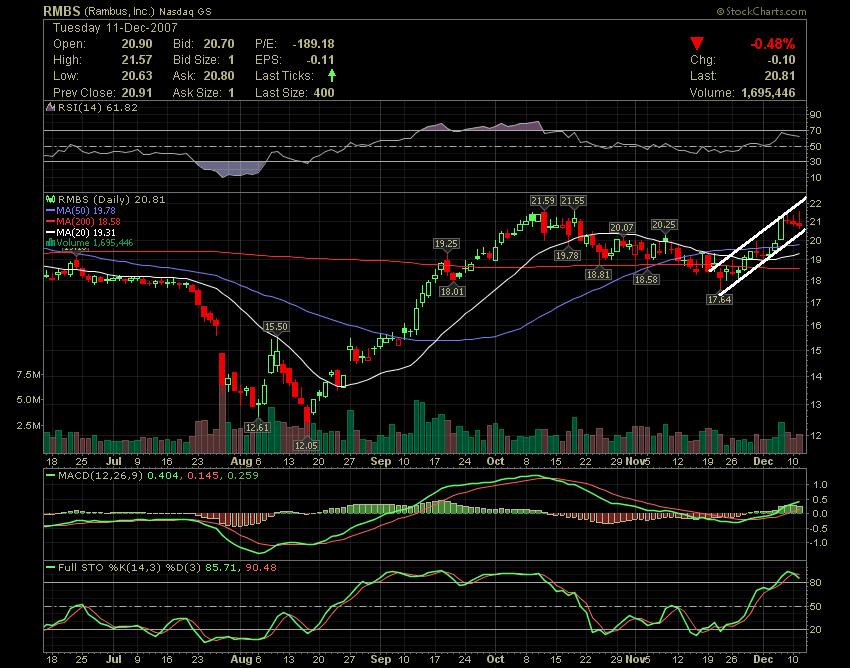Click the Ask value 20.80
Viewport: 850px width, 668px height.
(219, 75)
